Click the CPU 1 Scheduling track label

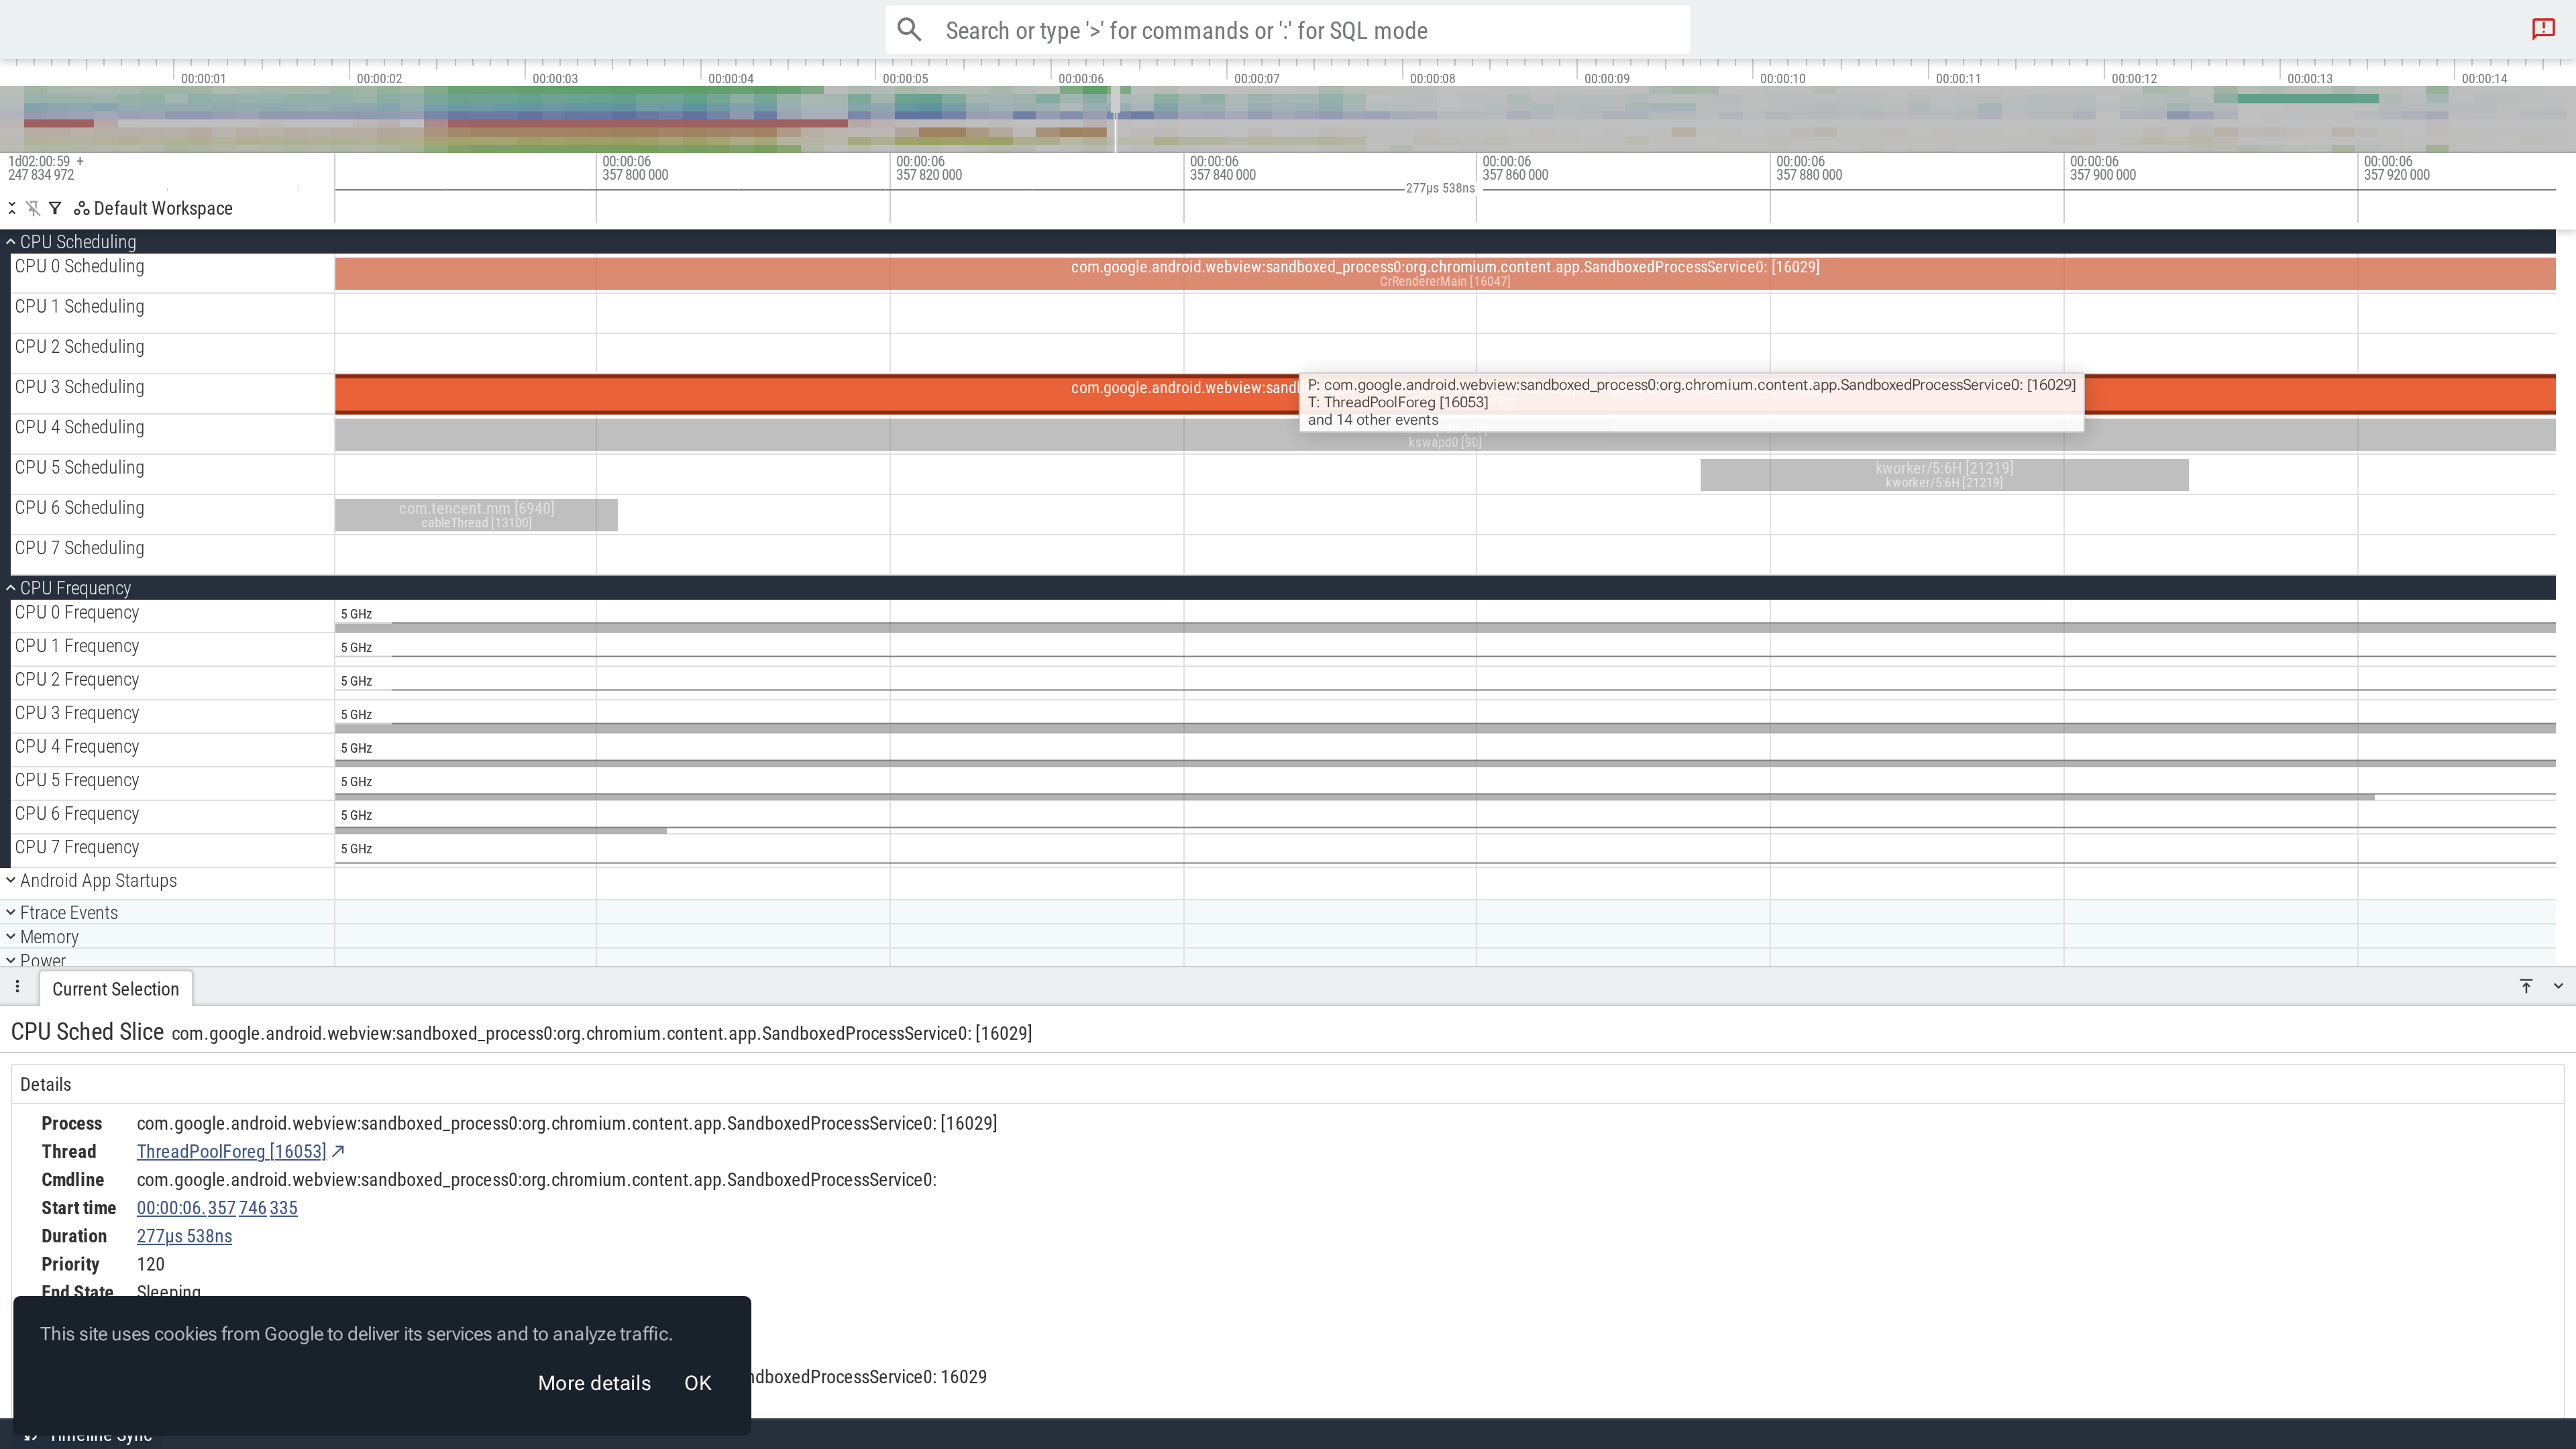pyautogui.click(x=79, y=306)
